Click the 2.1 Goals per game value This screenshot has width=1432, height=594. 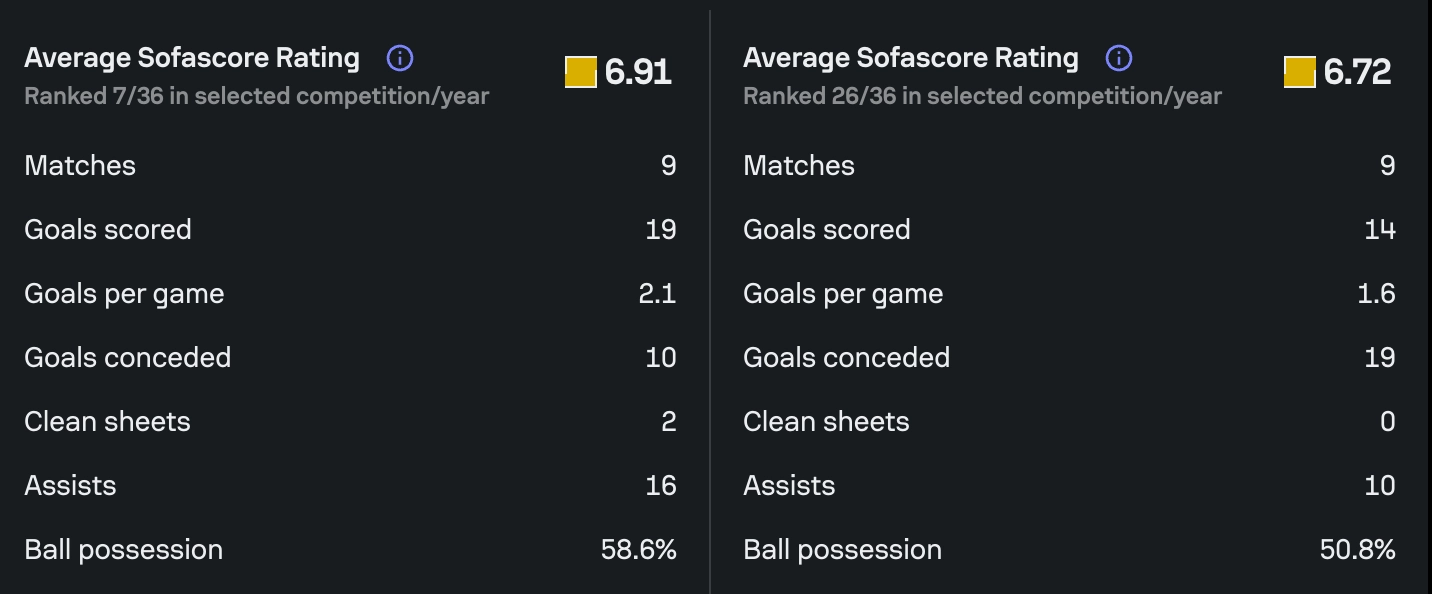click(657, 293)
